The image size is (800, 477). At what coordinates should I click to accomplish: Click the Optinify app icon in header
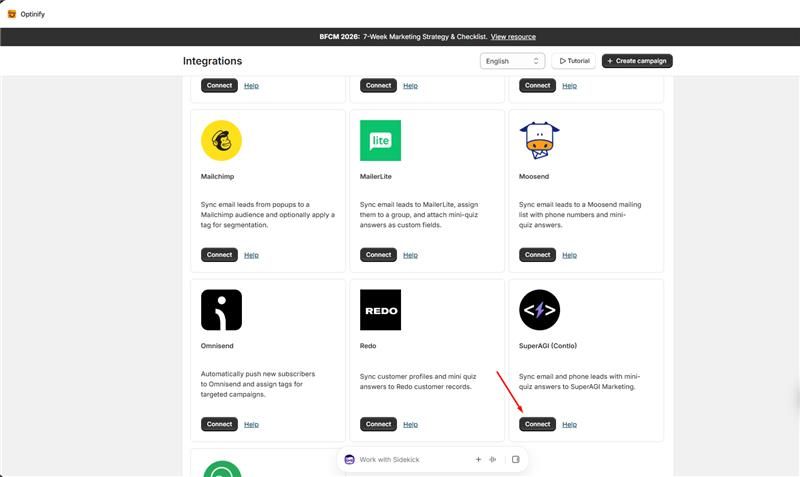[12, 14]
